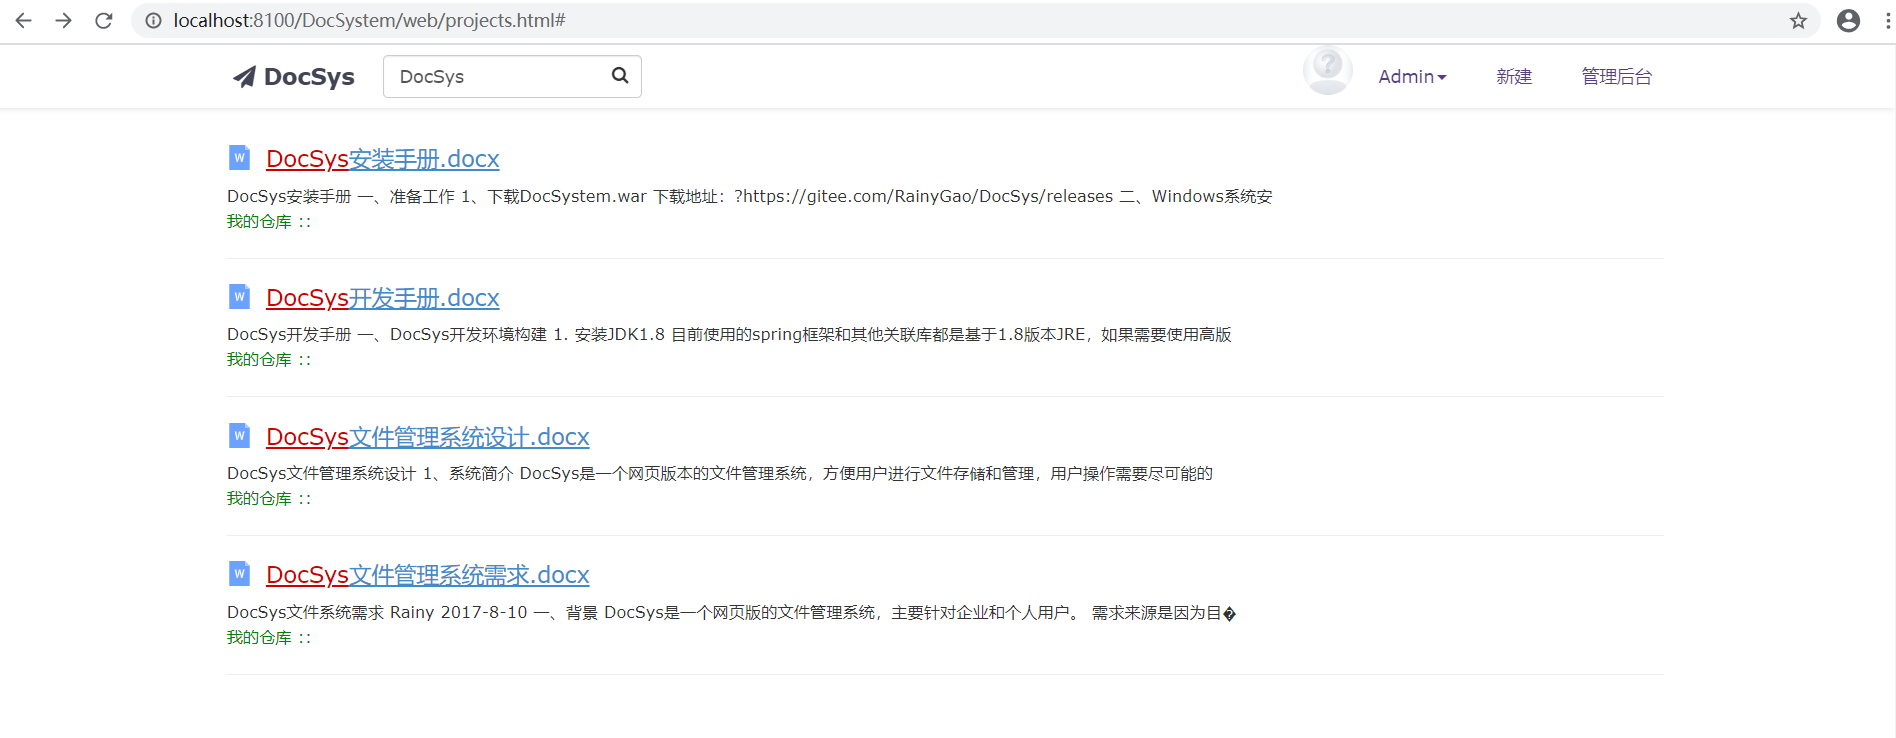Screen dimensions: 1896x738
Task: Click description text starting DocSys文件系统需求 Rainy
Action: coord(731,612)
